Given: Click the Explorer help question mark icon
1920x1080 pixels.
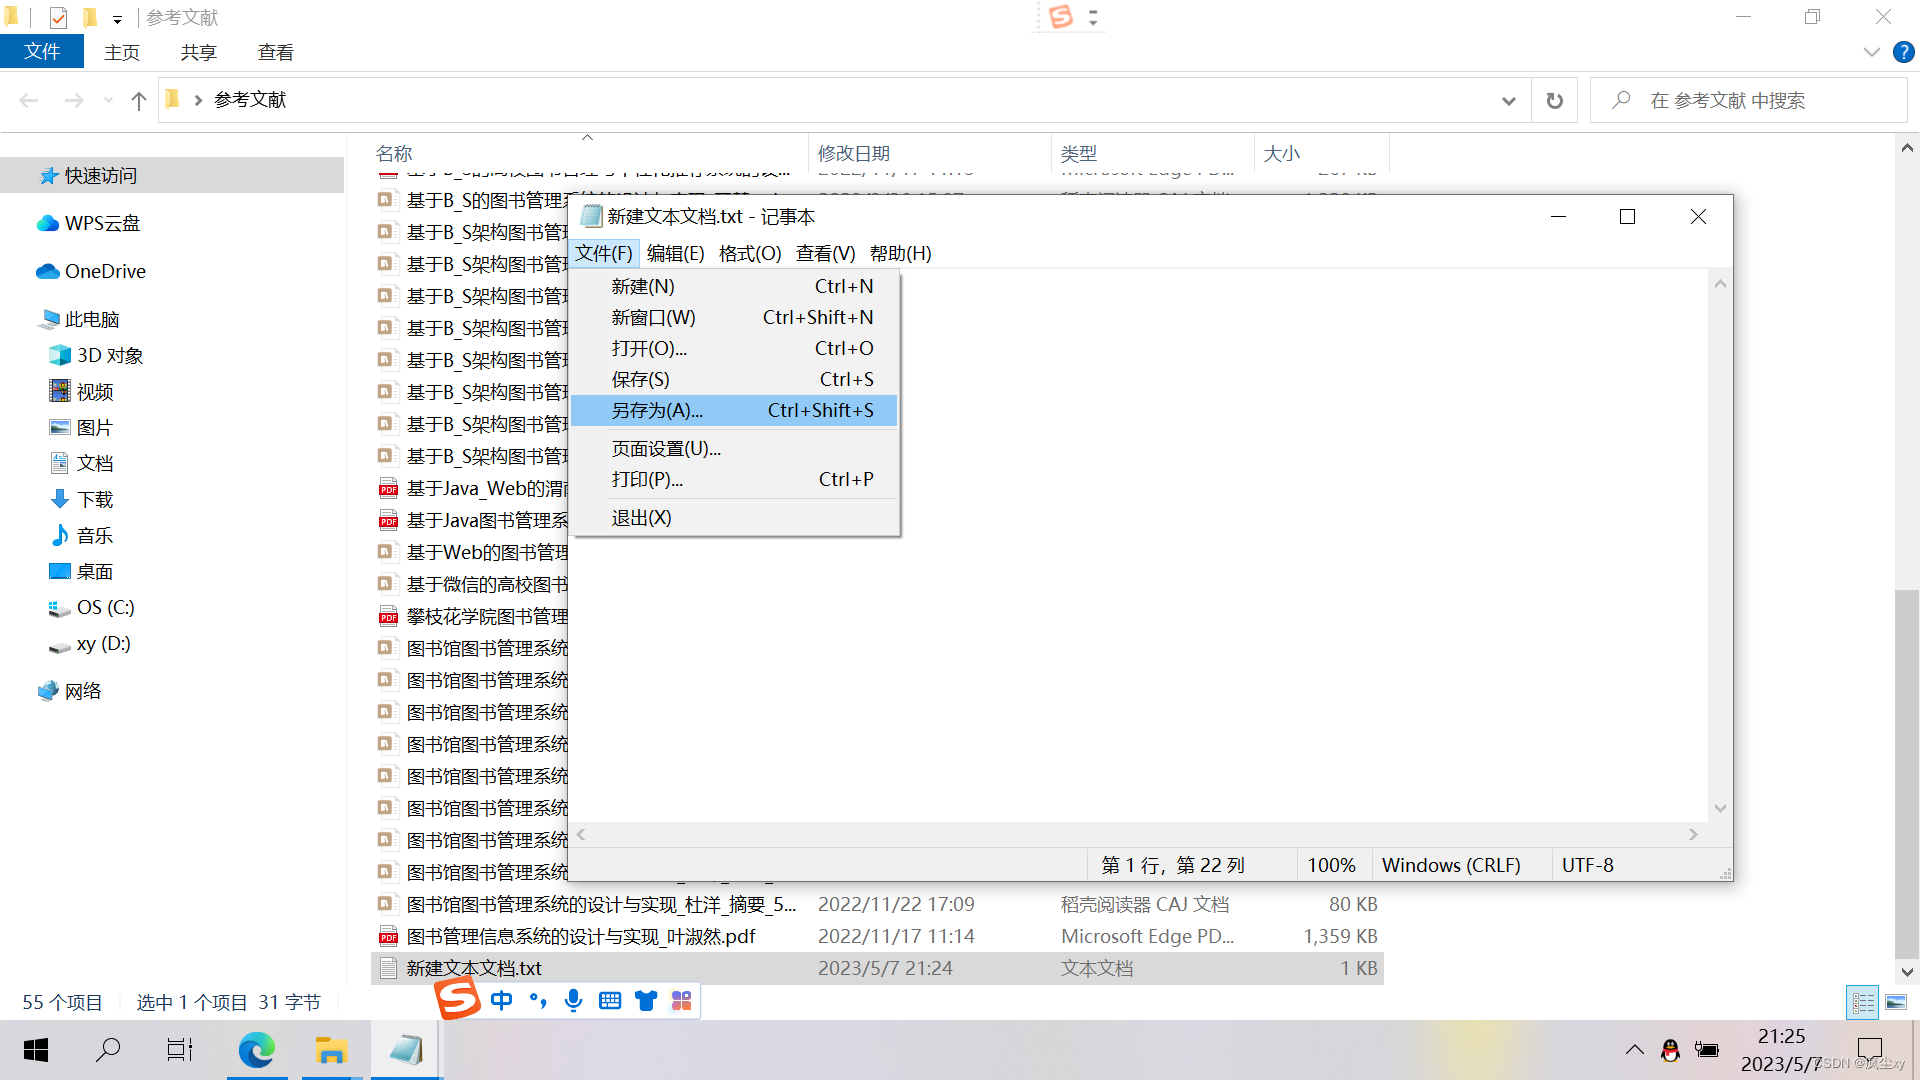Looking at the screenshot, I should (1903, 52).
